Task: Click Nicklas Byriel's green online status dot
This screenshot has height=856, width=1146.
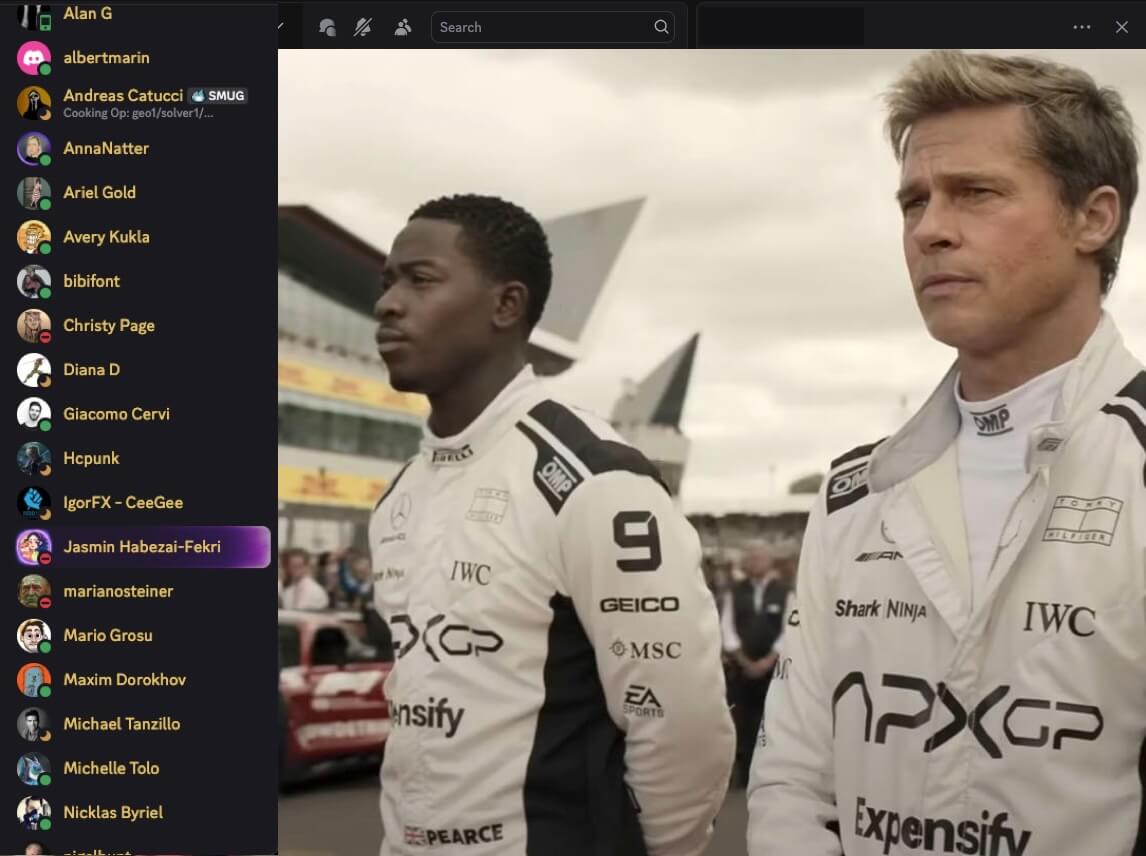Action: (45, 823)
